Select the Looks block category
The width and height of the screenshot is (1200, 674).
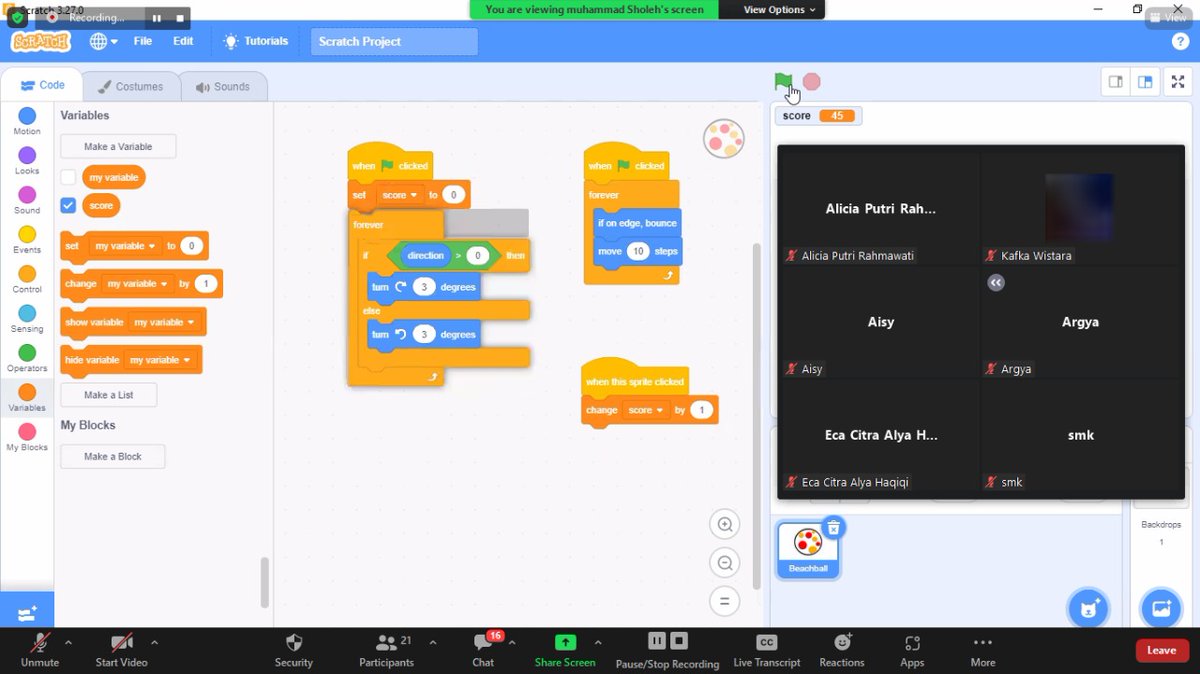[27, 161]
